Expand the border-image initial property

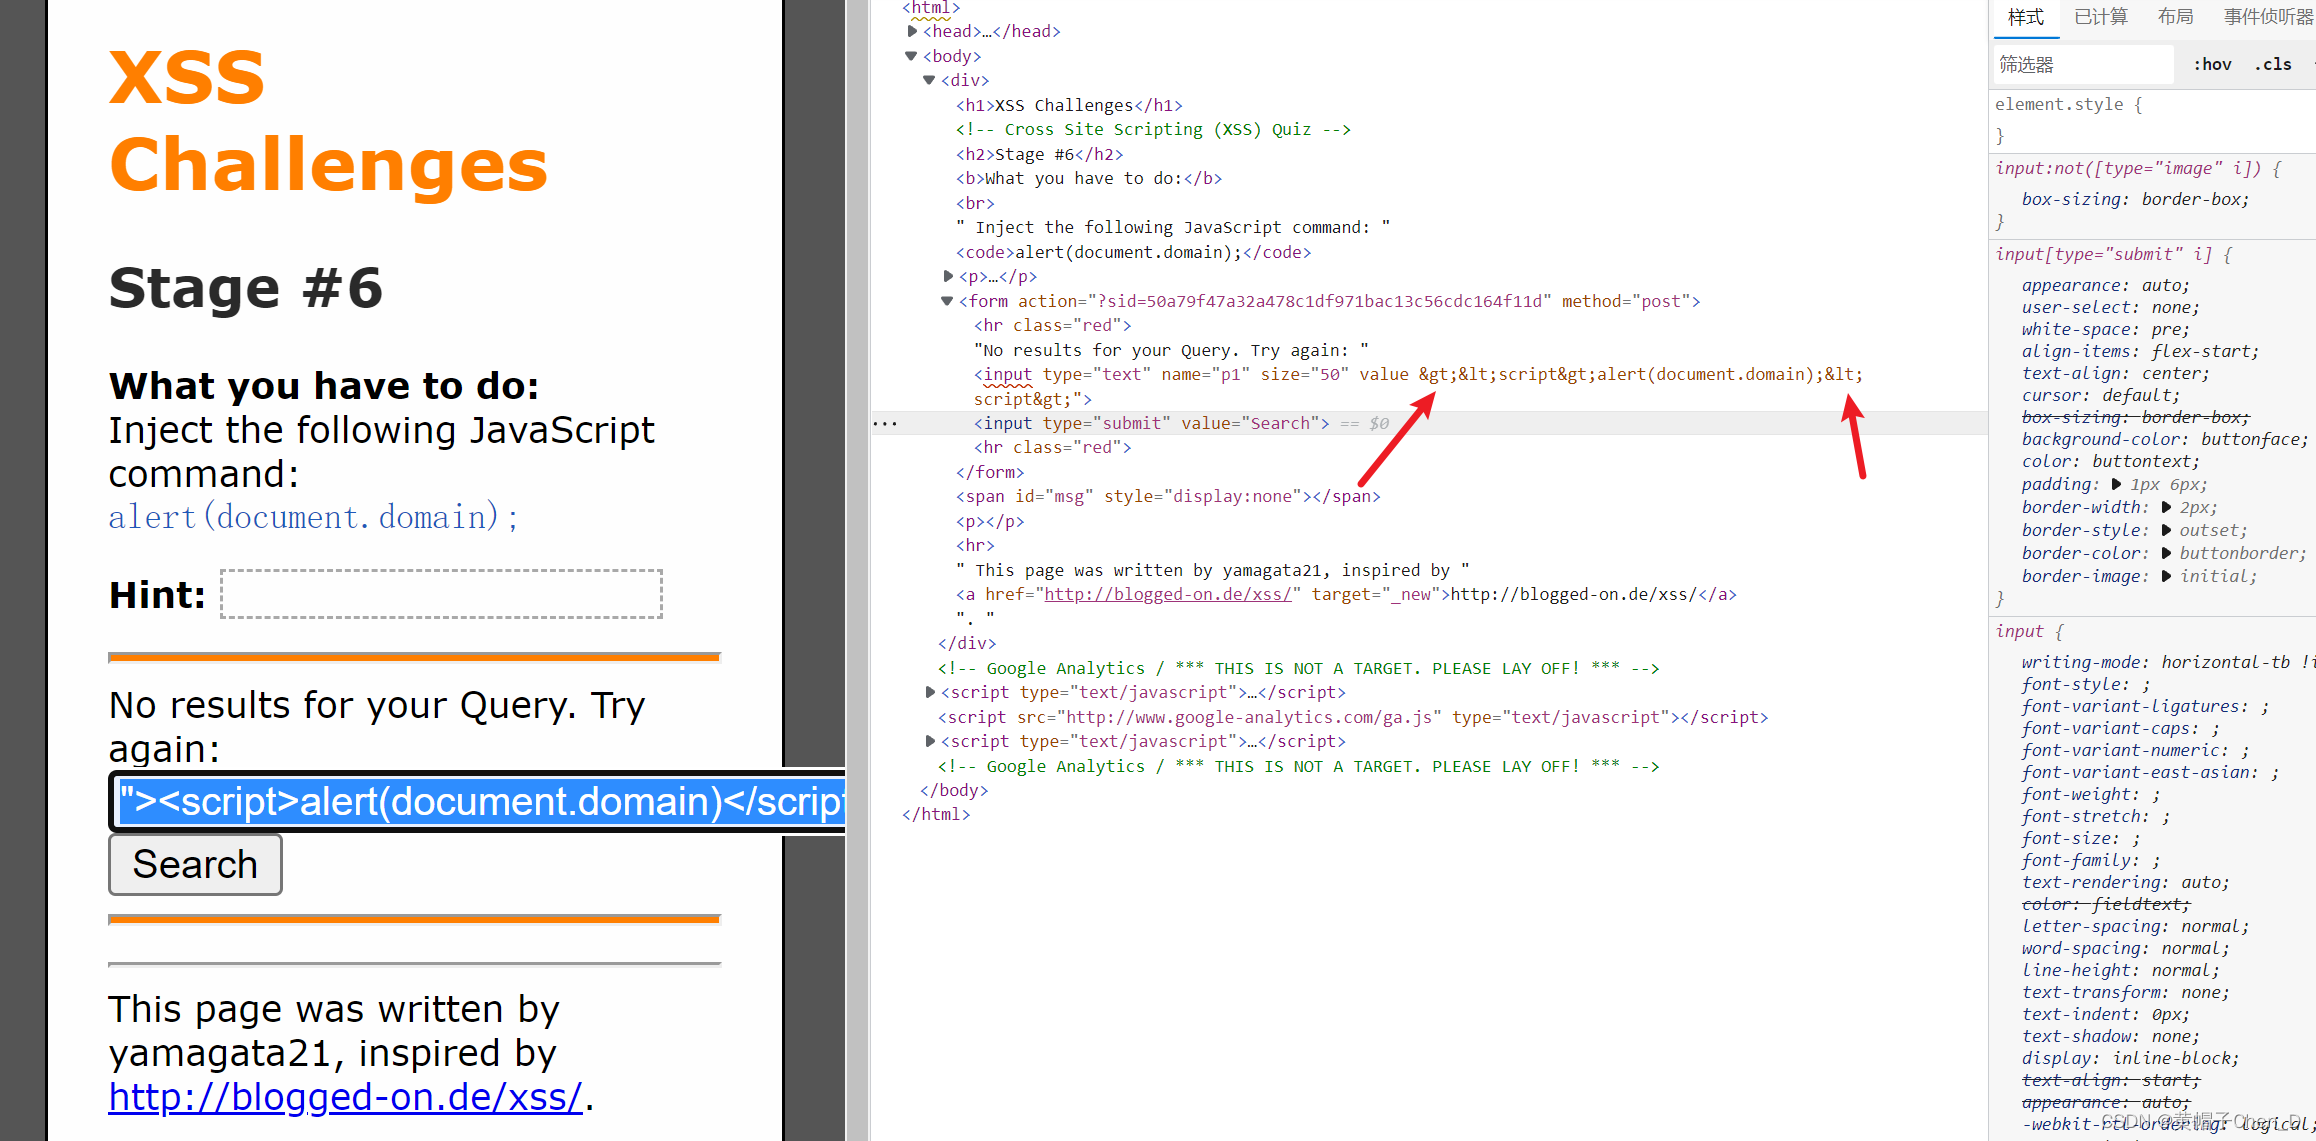coord(2166,576)
